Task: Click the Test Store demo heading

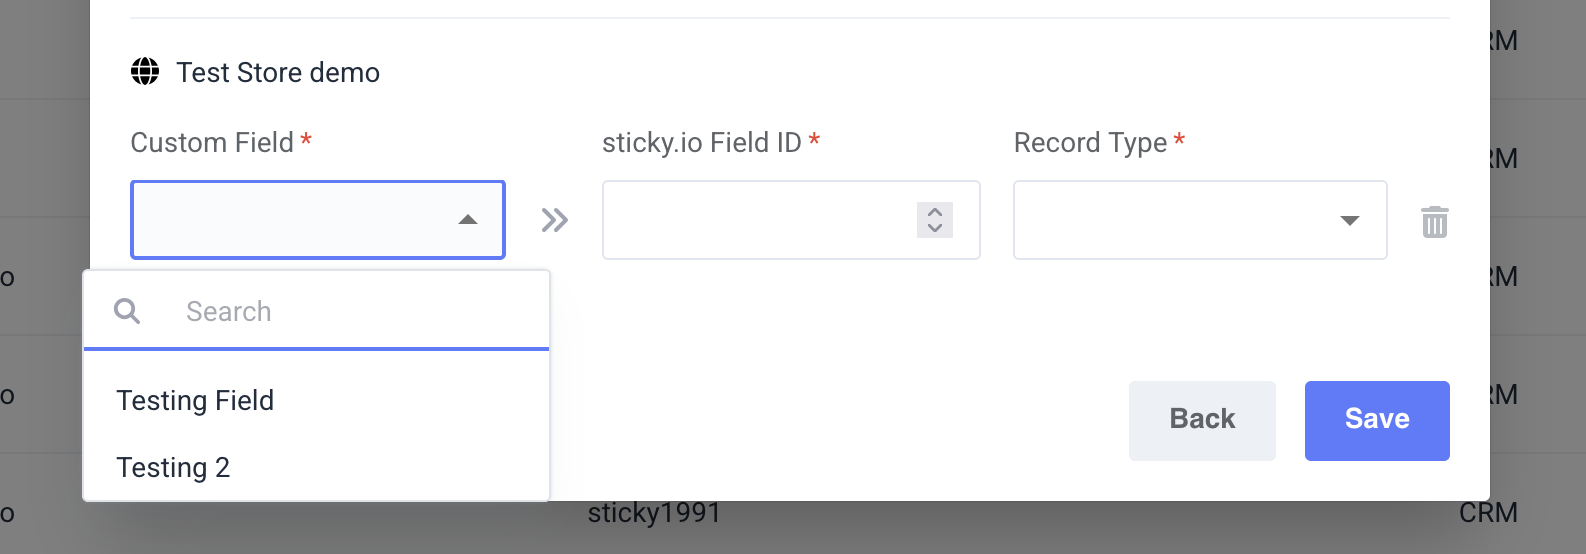Action: pos(278,73)
